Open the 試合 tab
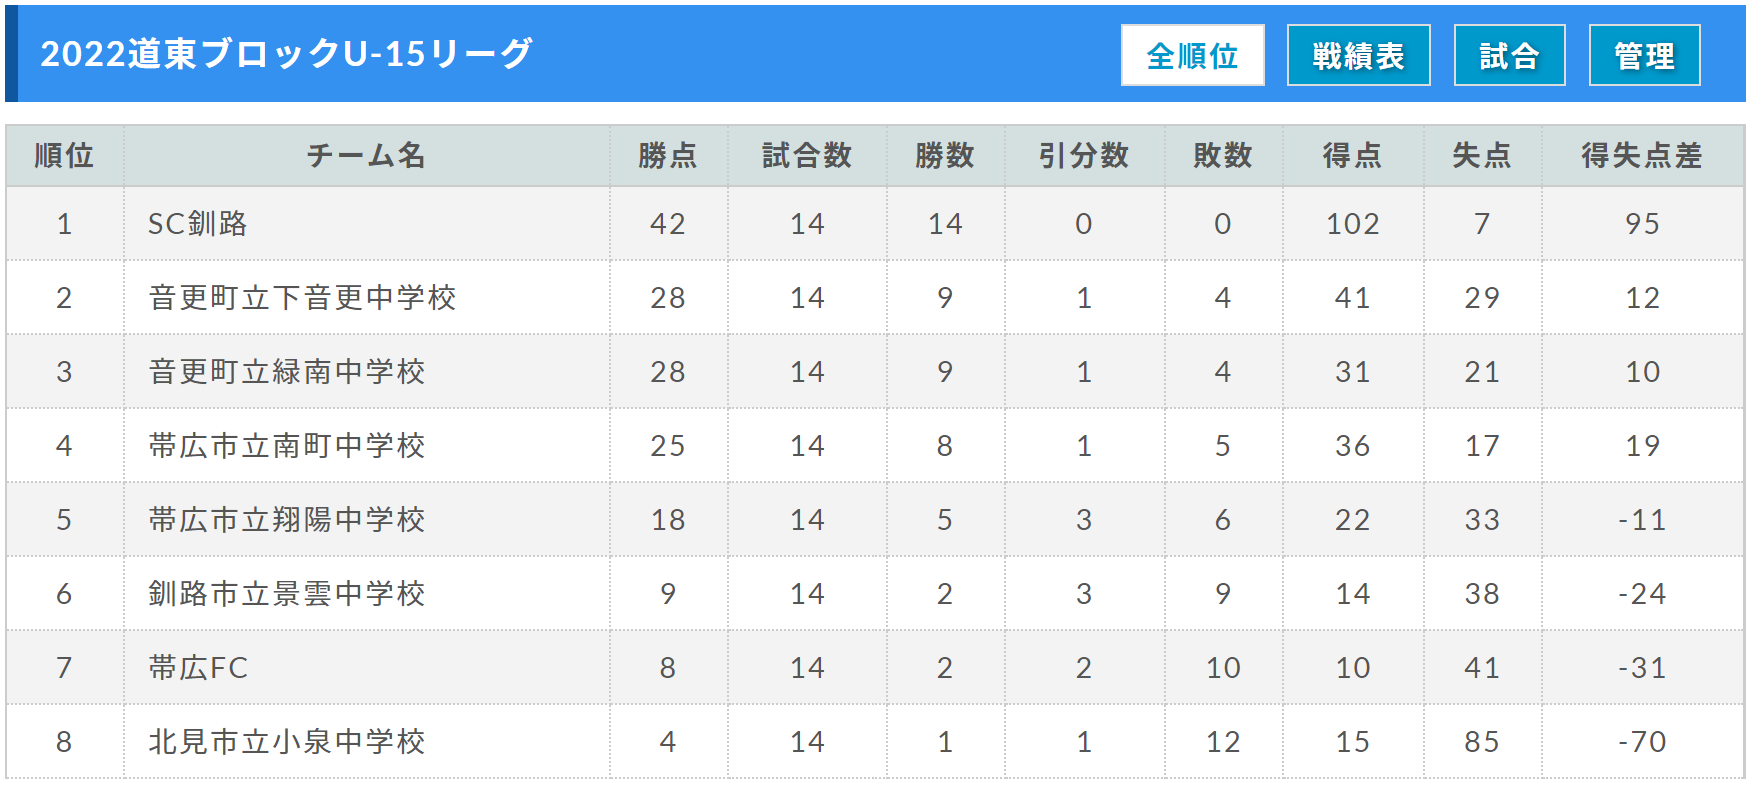This screenshot has width=1755, height=792. 1509,55
